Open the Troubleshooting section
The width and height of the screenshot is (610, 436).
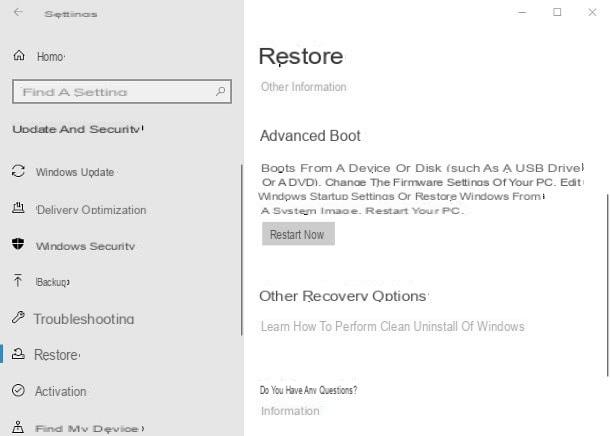pos(84,319)
